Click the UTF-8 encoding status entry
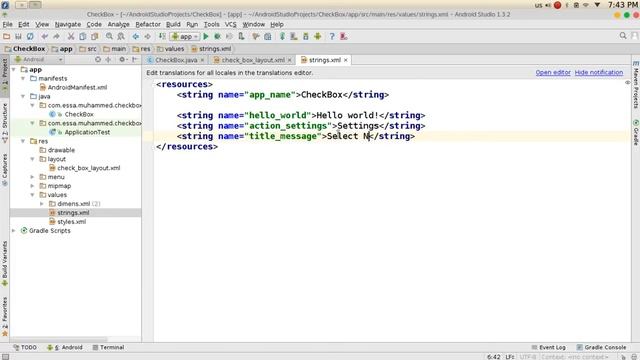The image size is (640, 360). (x=527, y=357)
